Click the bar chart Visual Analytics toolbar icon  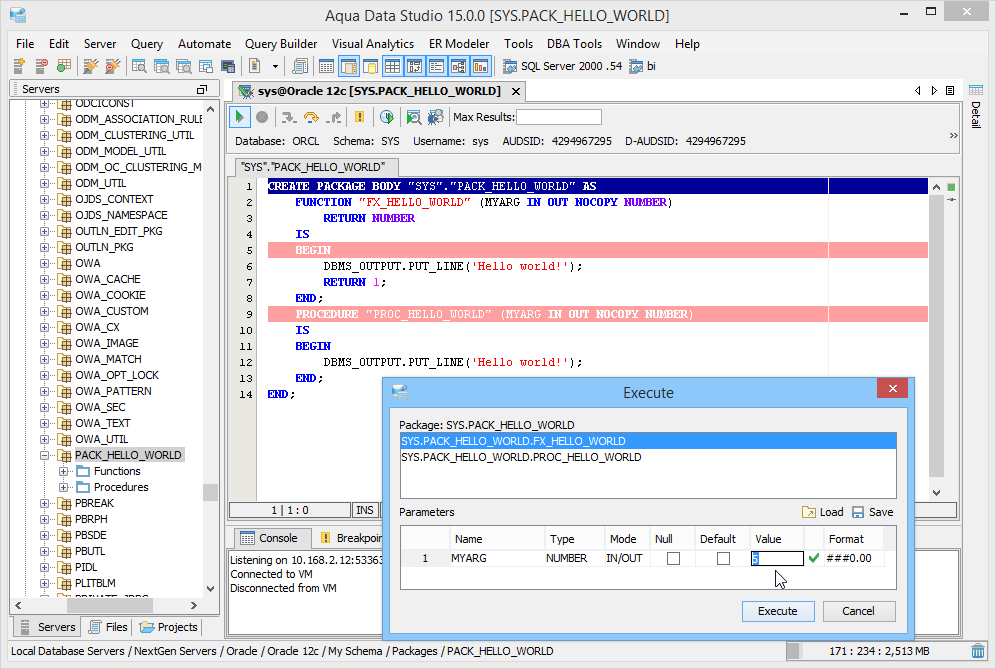(x=481, y=66)
